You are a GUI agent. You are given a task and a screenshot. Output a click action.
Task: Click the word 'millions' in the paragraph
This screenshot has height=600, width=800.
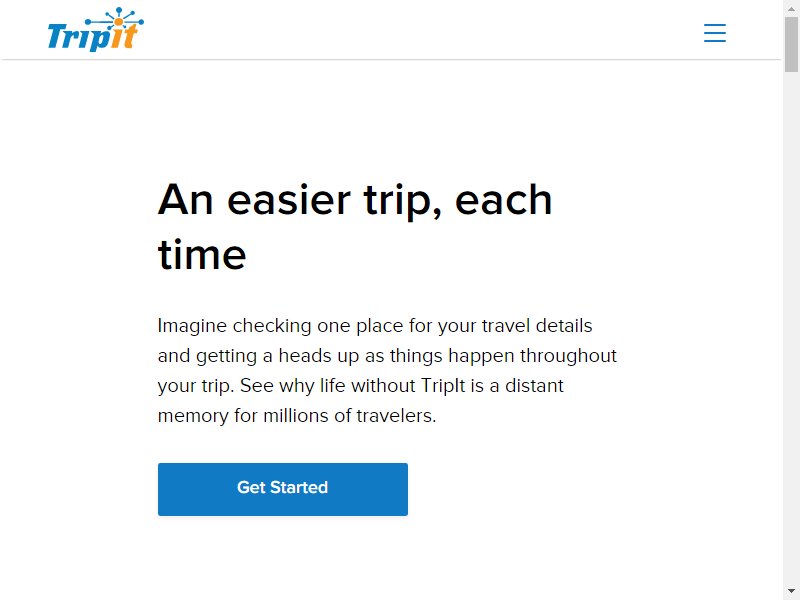(x=296, y=415)
